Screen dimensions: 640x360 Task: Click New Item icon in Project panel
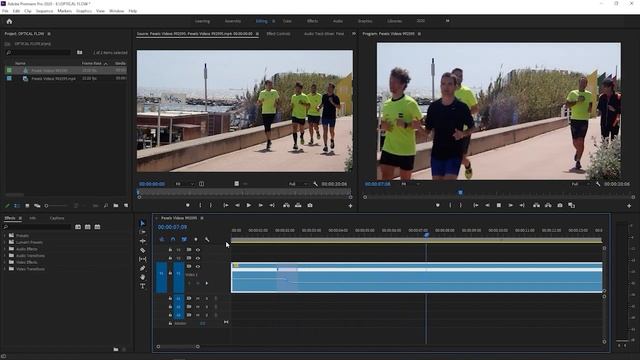pos(126,206)
